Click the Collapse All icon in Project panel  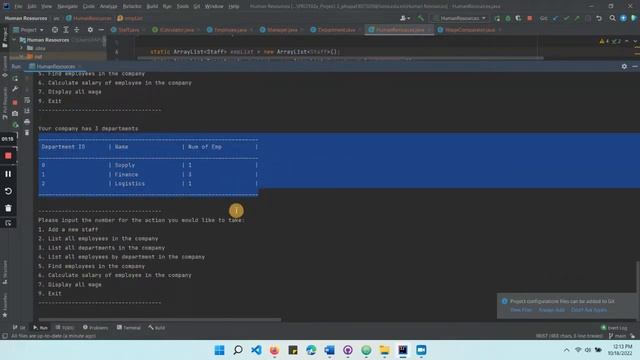77,30
